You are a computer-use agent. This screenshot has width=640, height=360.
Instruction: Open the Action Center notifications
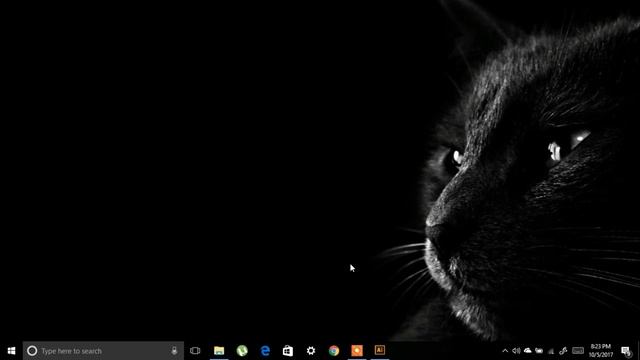coord(626,351)
